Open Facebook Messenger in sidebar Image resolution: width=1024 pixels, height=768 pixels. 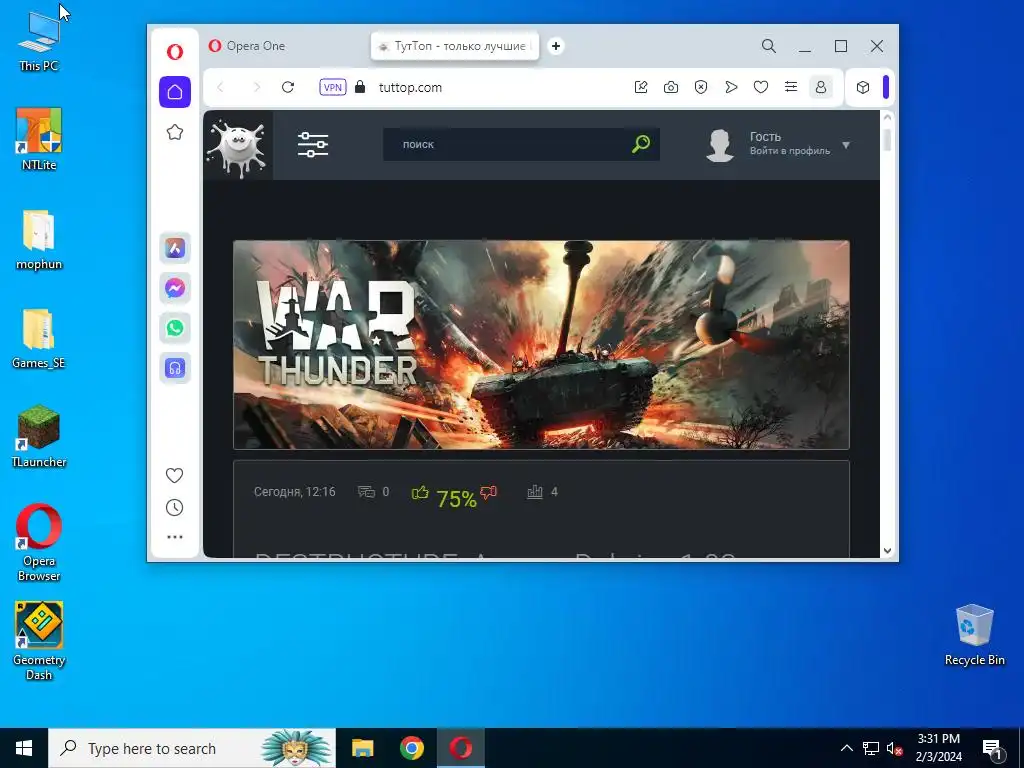point(175,288)
